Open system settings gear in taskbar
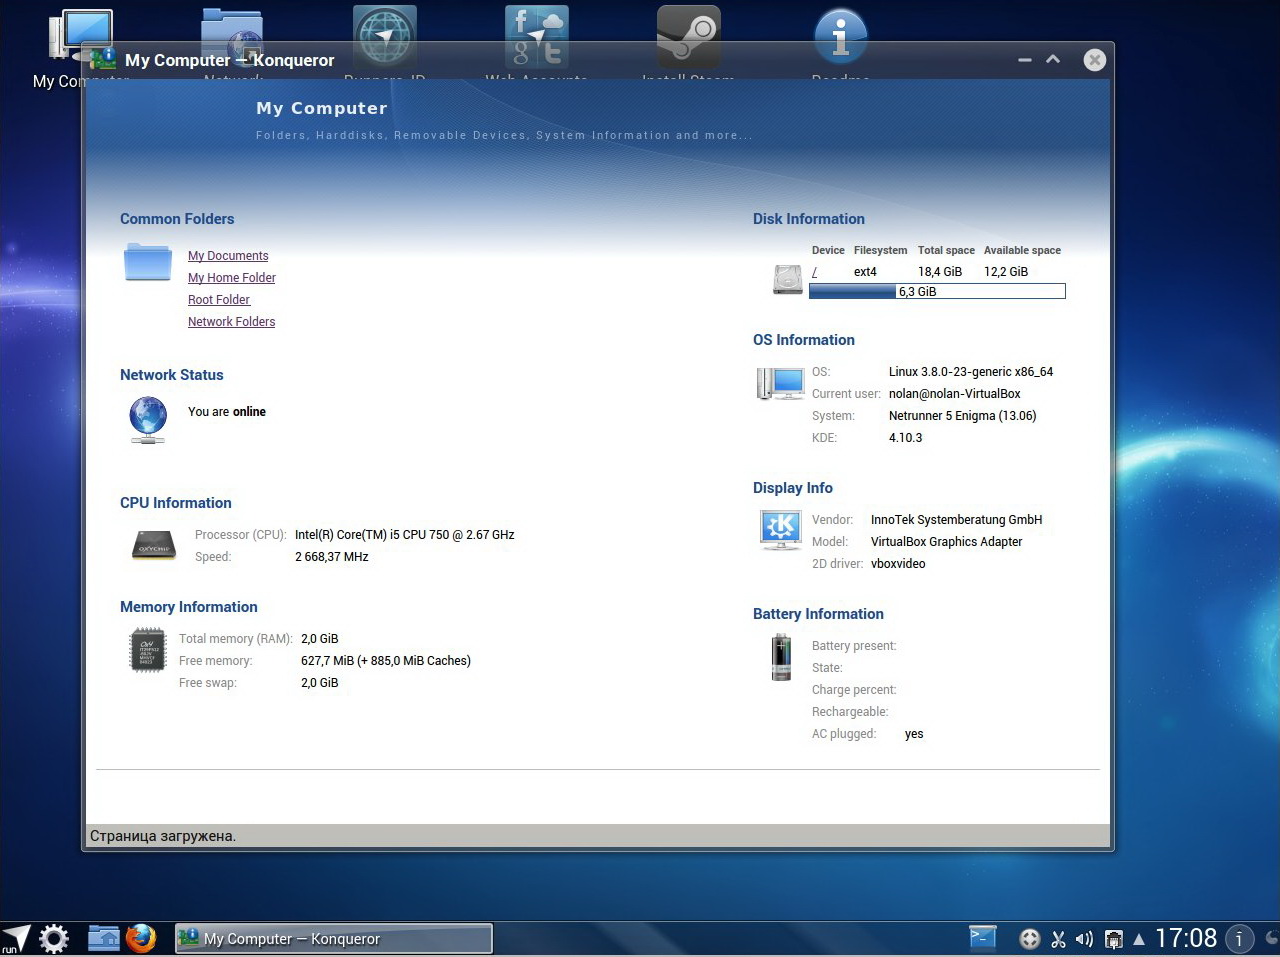The width and height of the screenshot is (1280, 957). click(53, 938)
